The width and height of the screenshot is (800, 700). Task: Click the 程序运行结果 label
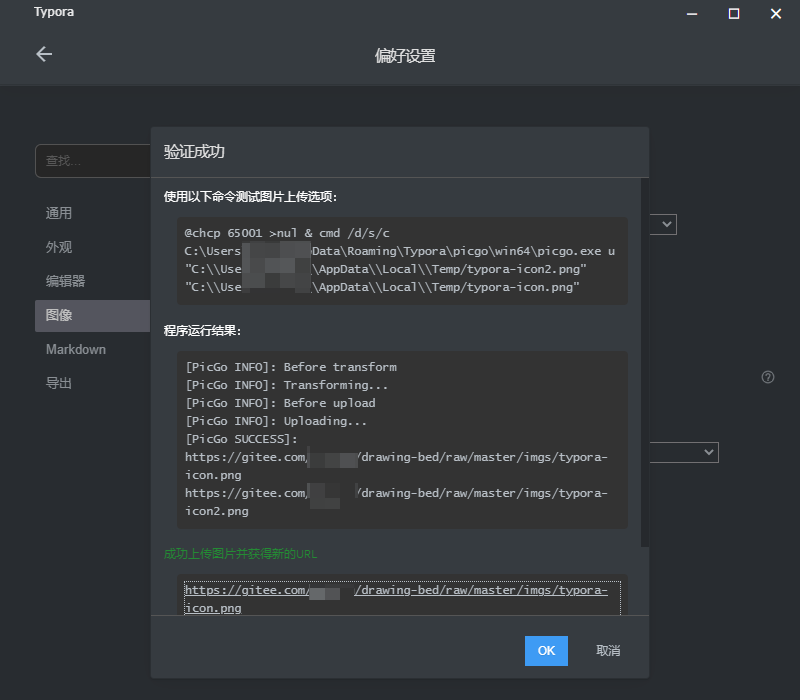202,331
